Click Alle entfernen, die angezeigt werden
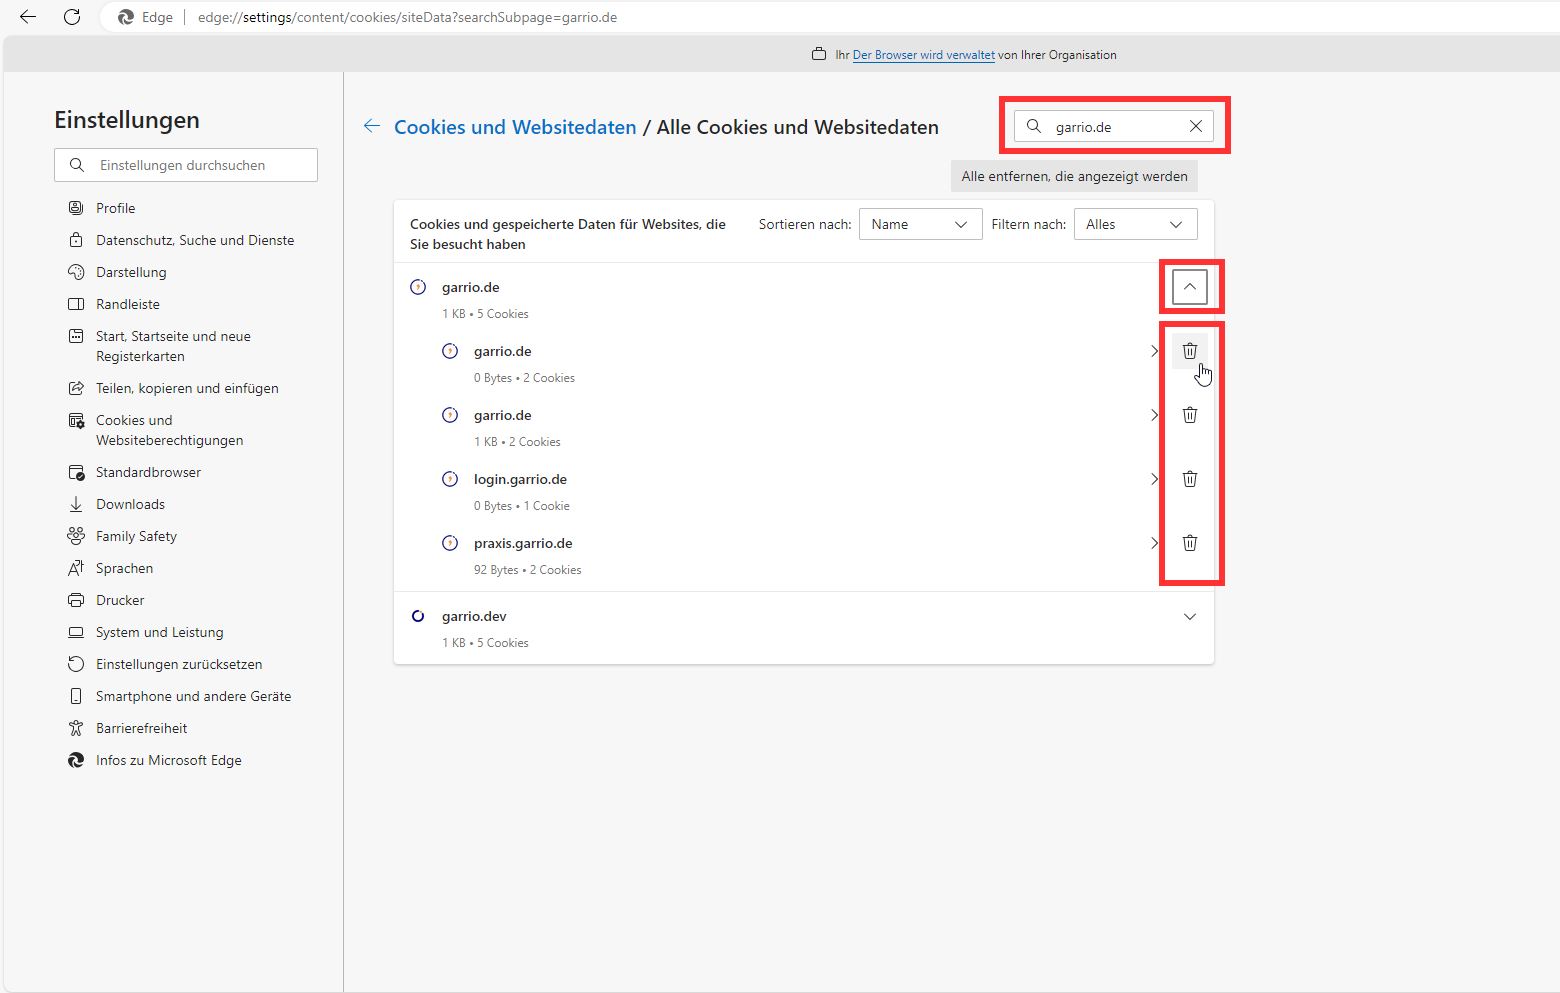This screenshot has height=993, width=1560. click(x=1074, y=176)
